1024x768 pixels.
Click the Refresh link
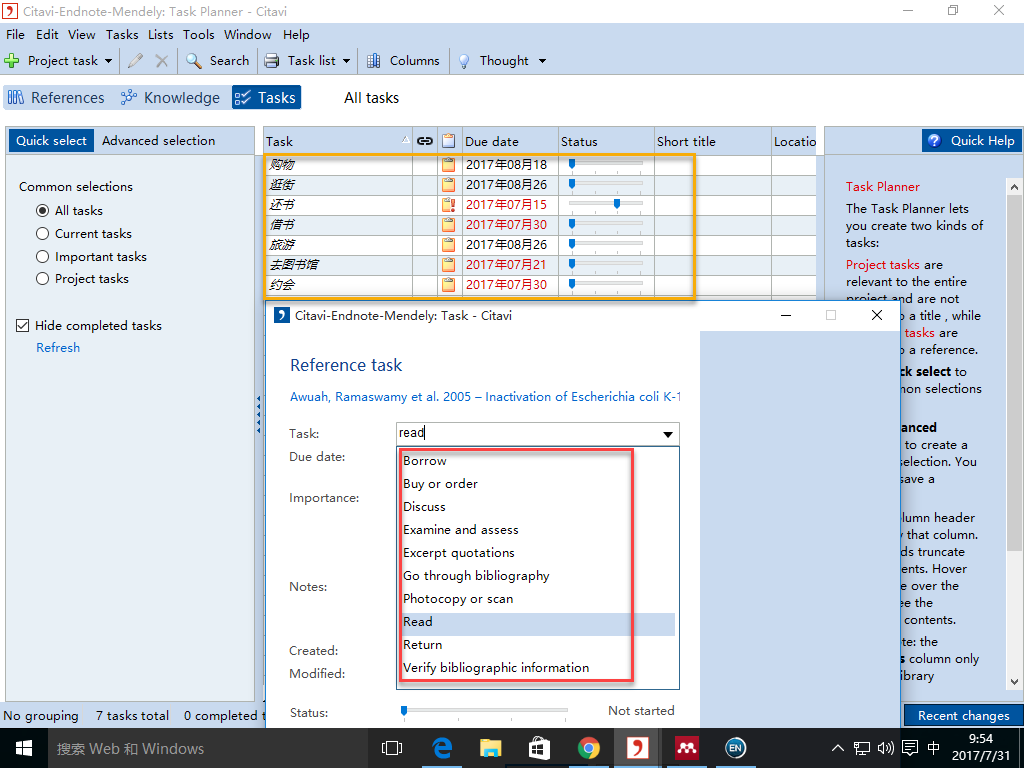tap(57, 347)
